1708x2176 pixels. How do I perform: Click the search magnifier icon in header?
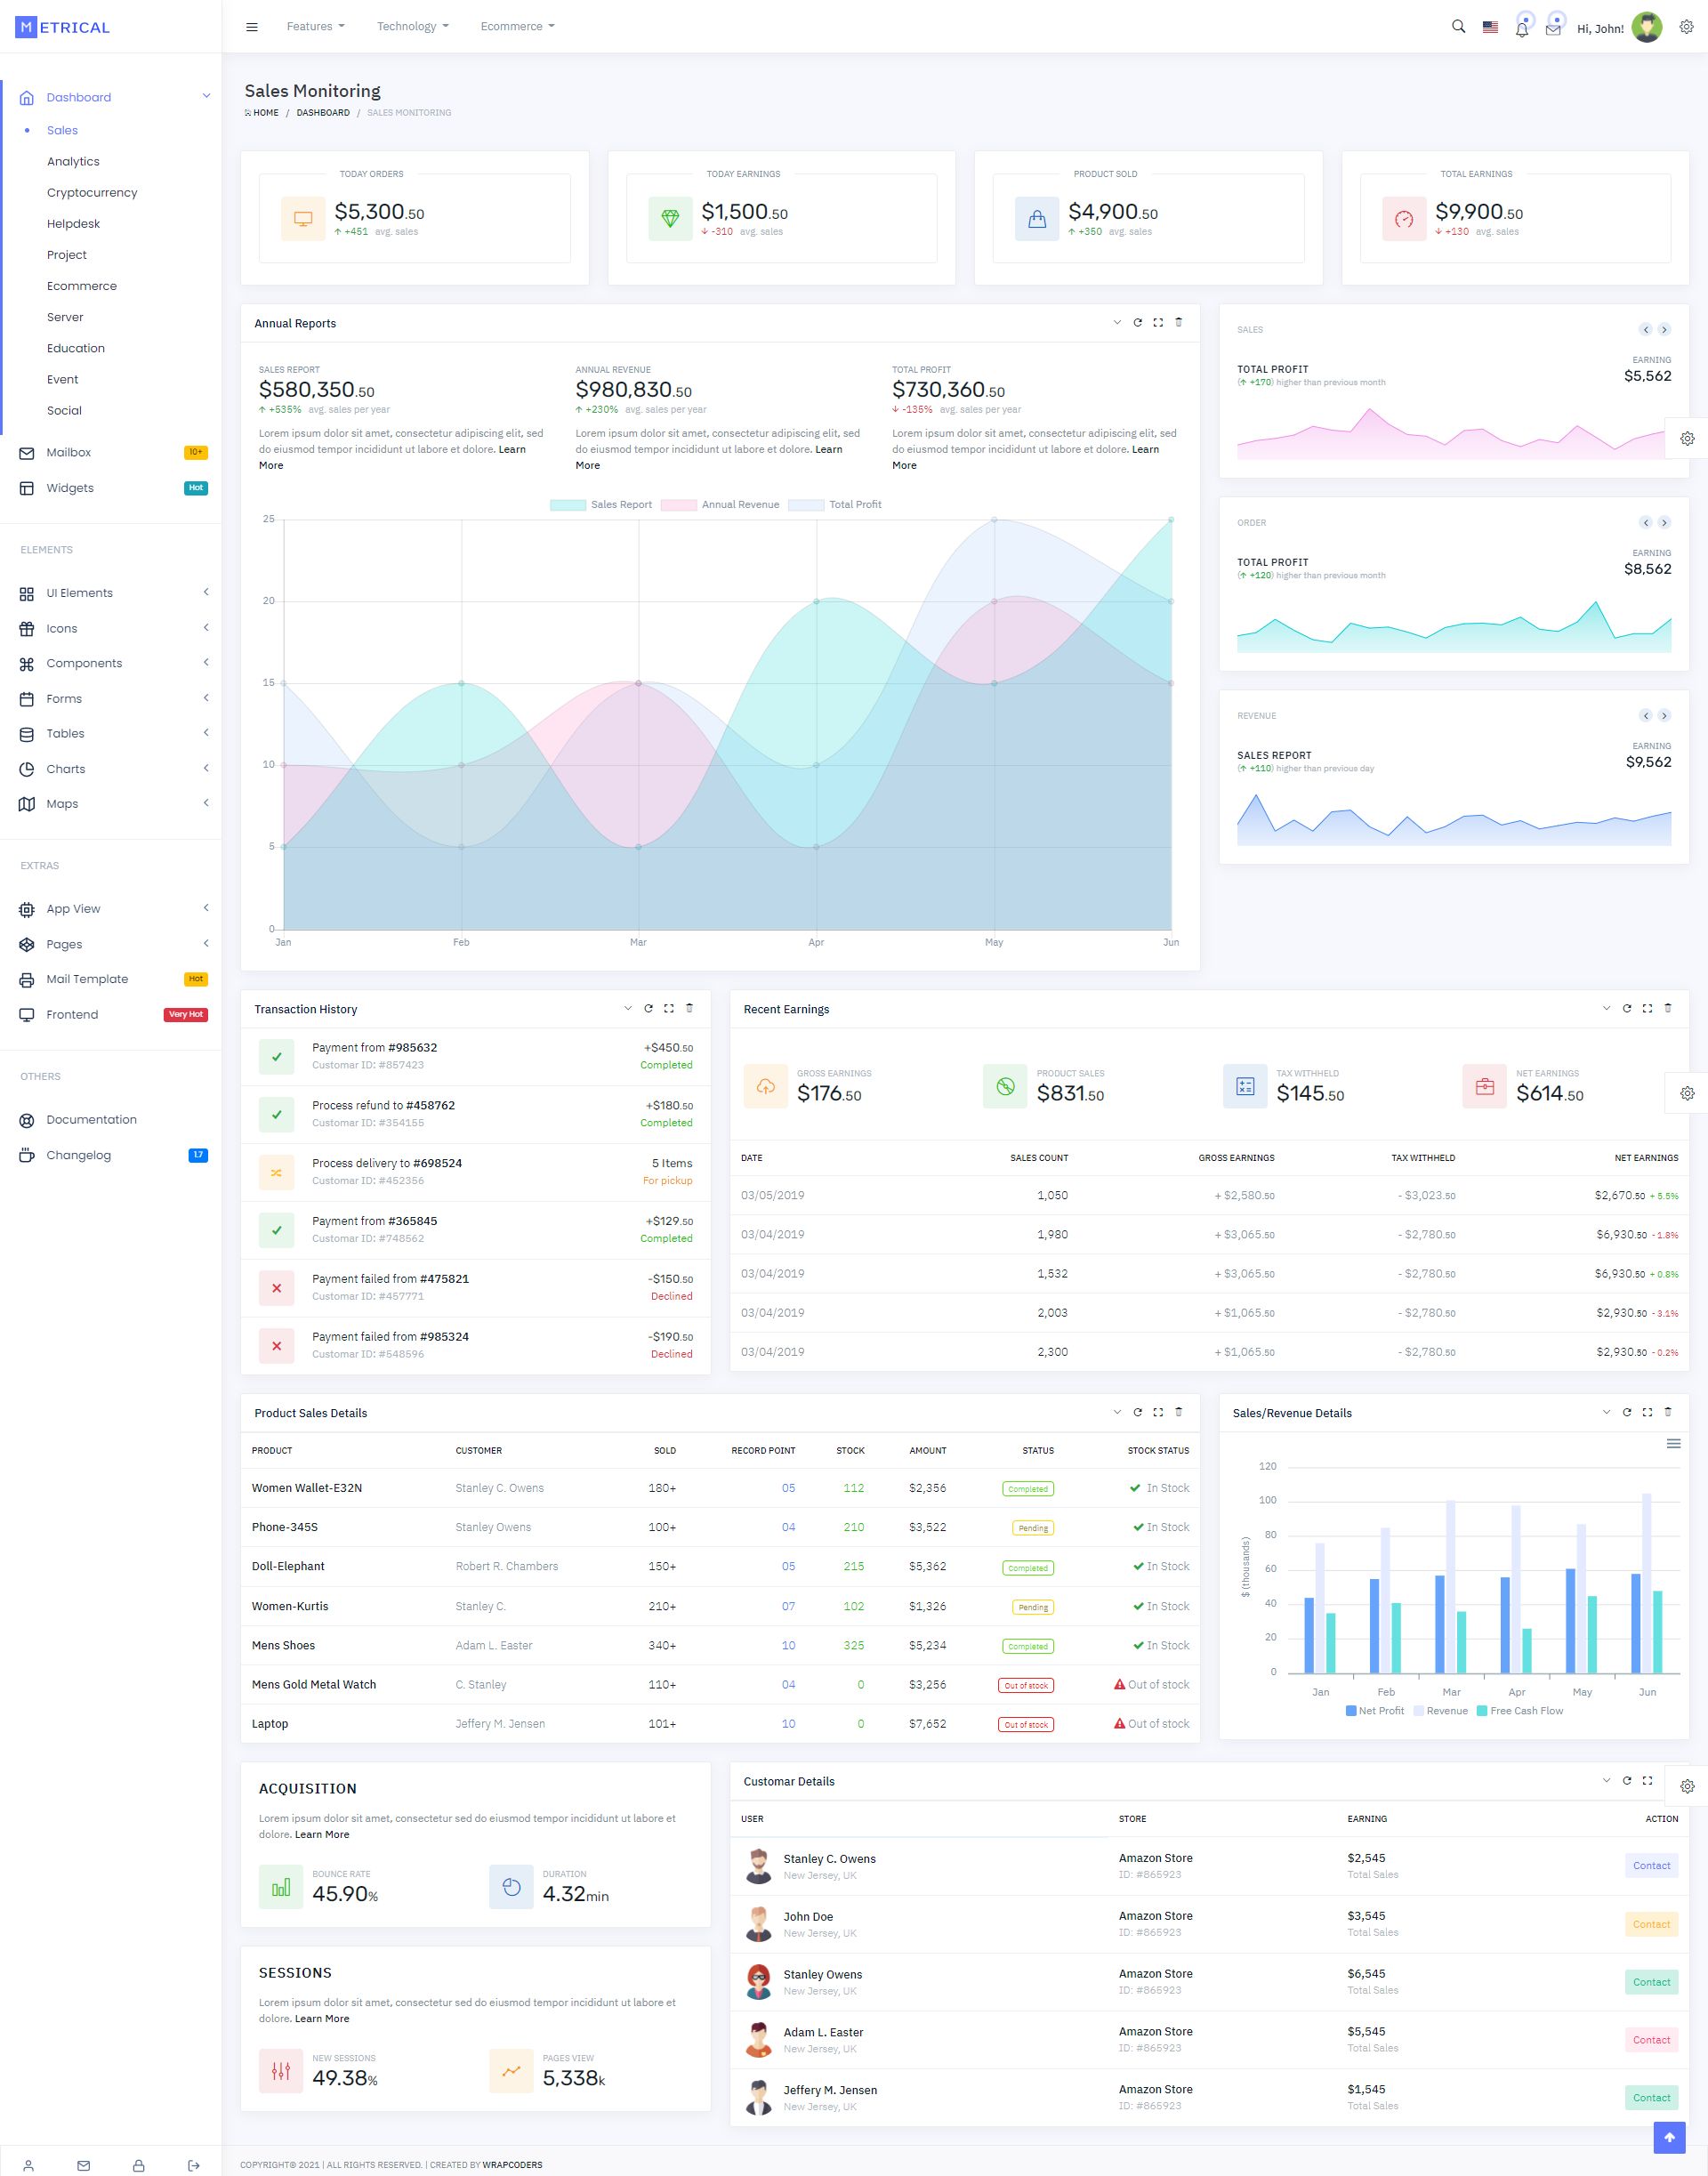(x=1458, y=27)
